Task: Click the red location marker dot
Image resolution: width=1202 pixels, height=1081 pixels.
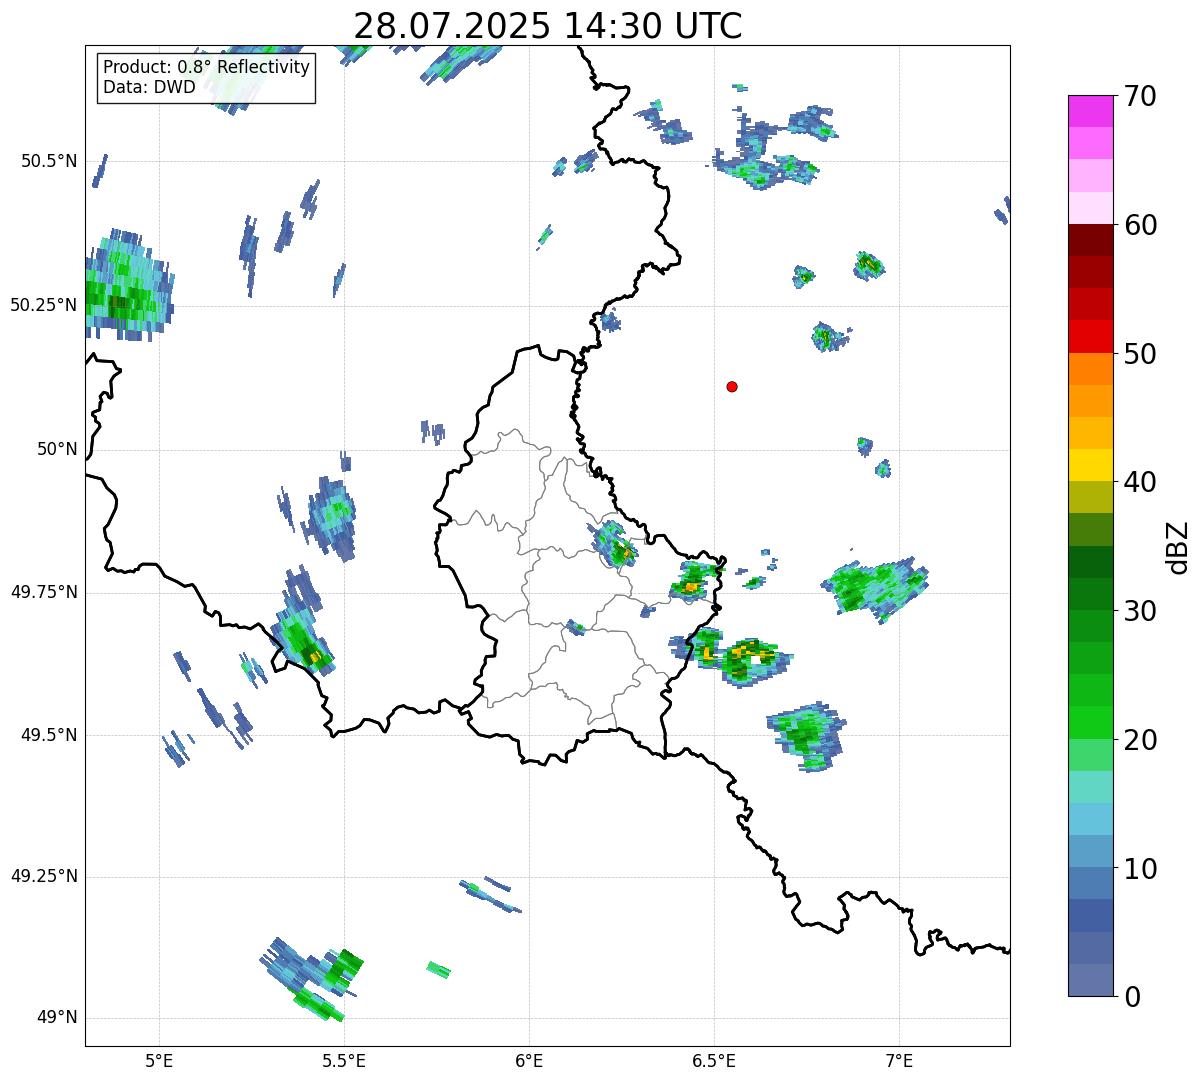Action: pos(732,386)
